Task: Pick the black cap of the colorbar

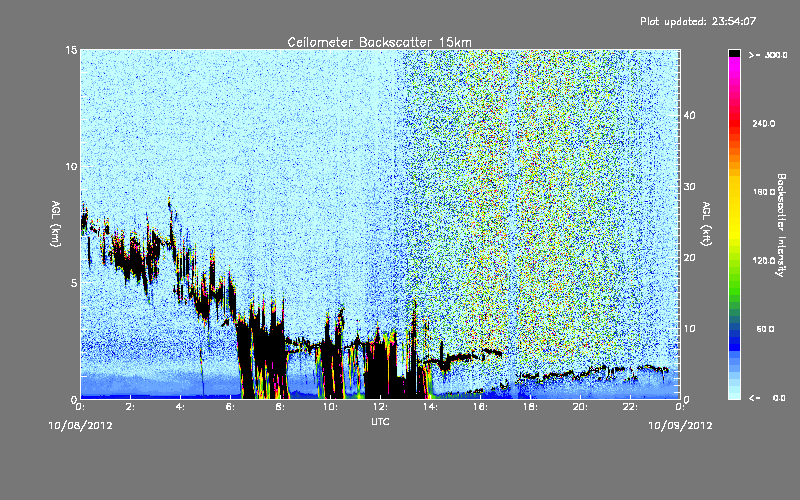Action: (734, 53)
